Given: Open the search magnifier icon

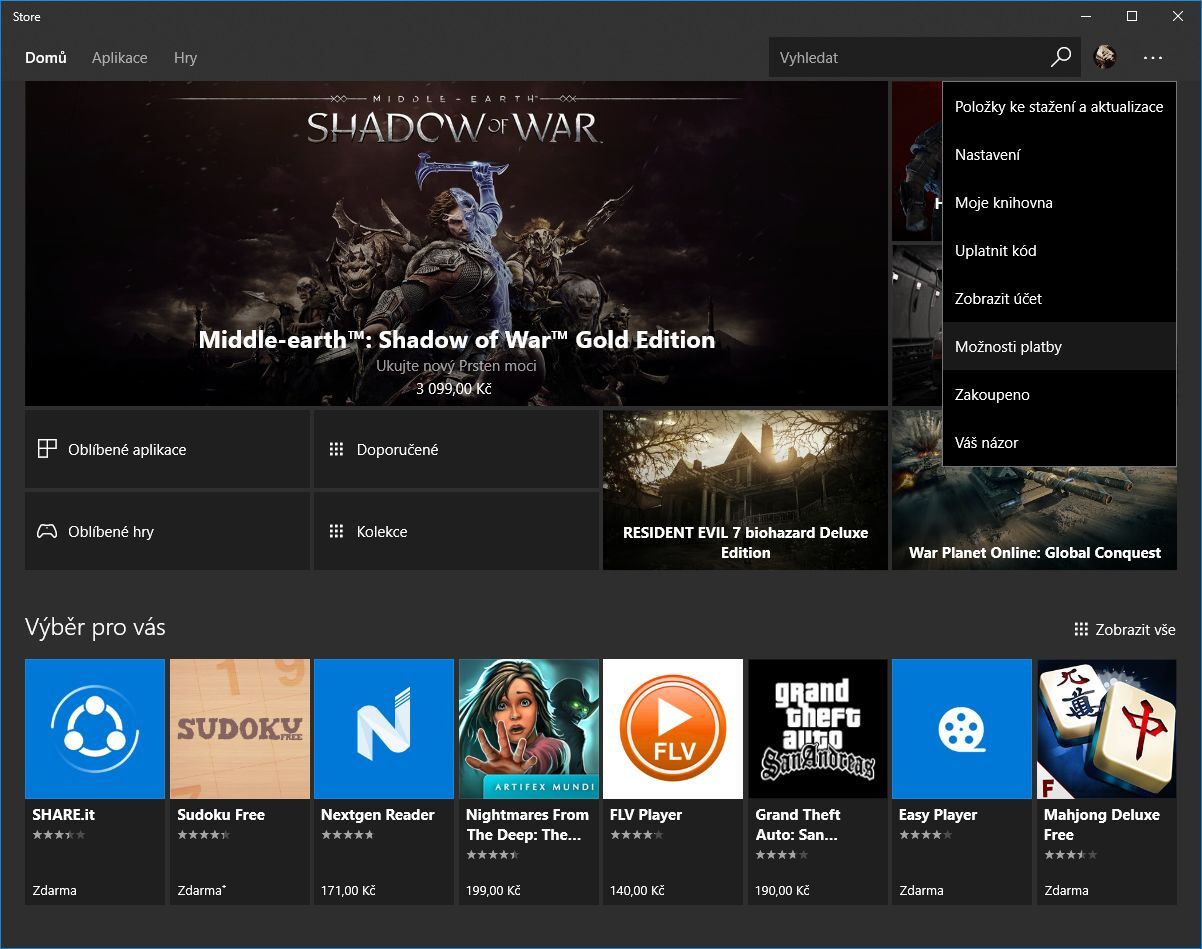Looking at the screenshot, I should pyautogui.click(x=1060, y=57).
